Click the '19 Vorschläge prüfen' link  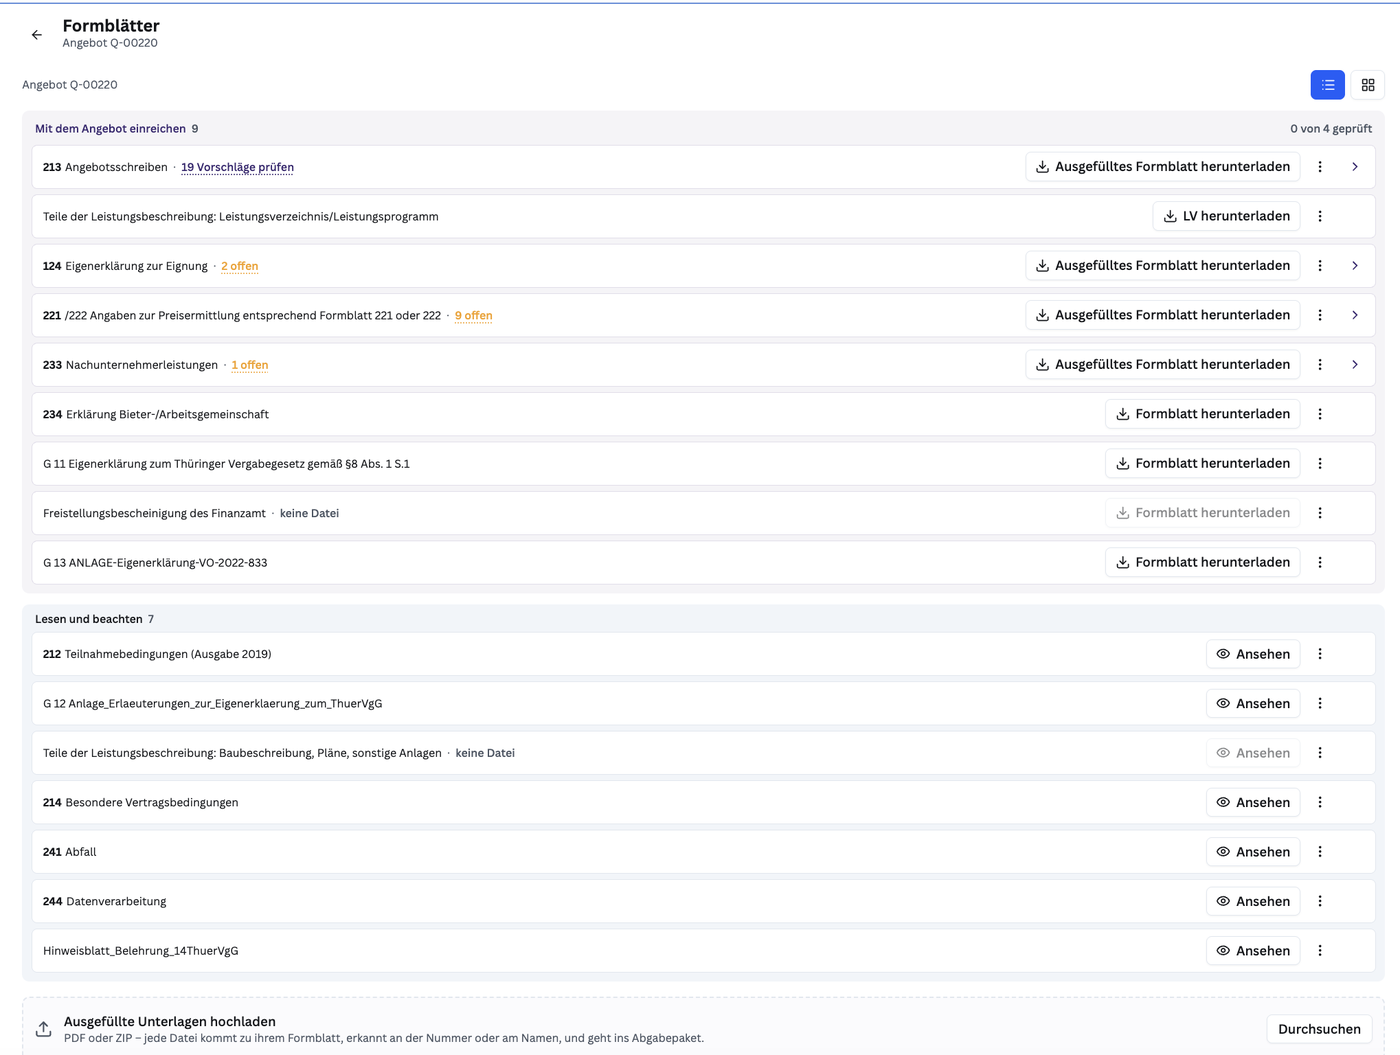click(x=237, y=168)
